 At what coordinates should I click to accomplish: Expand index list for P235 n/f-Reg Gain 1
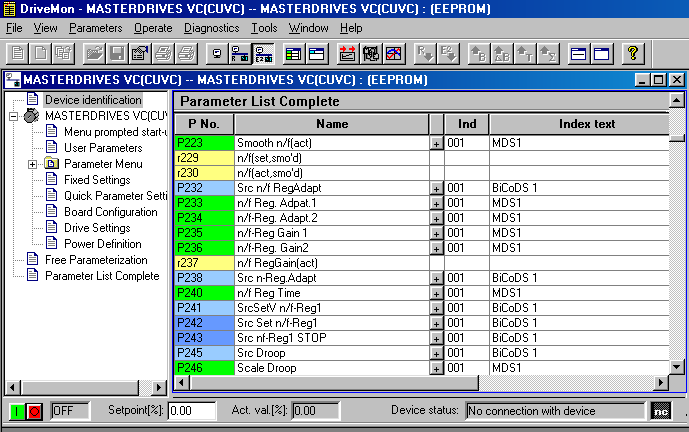click(x=436, y=233)
